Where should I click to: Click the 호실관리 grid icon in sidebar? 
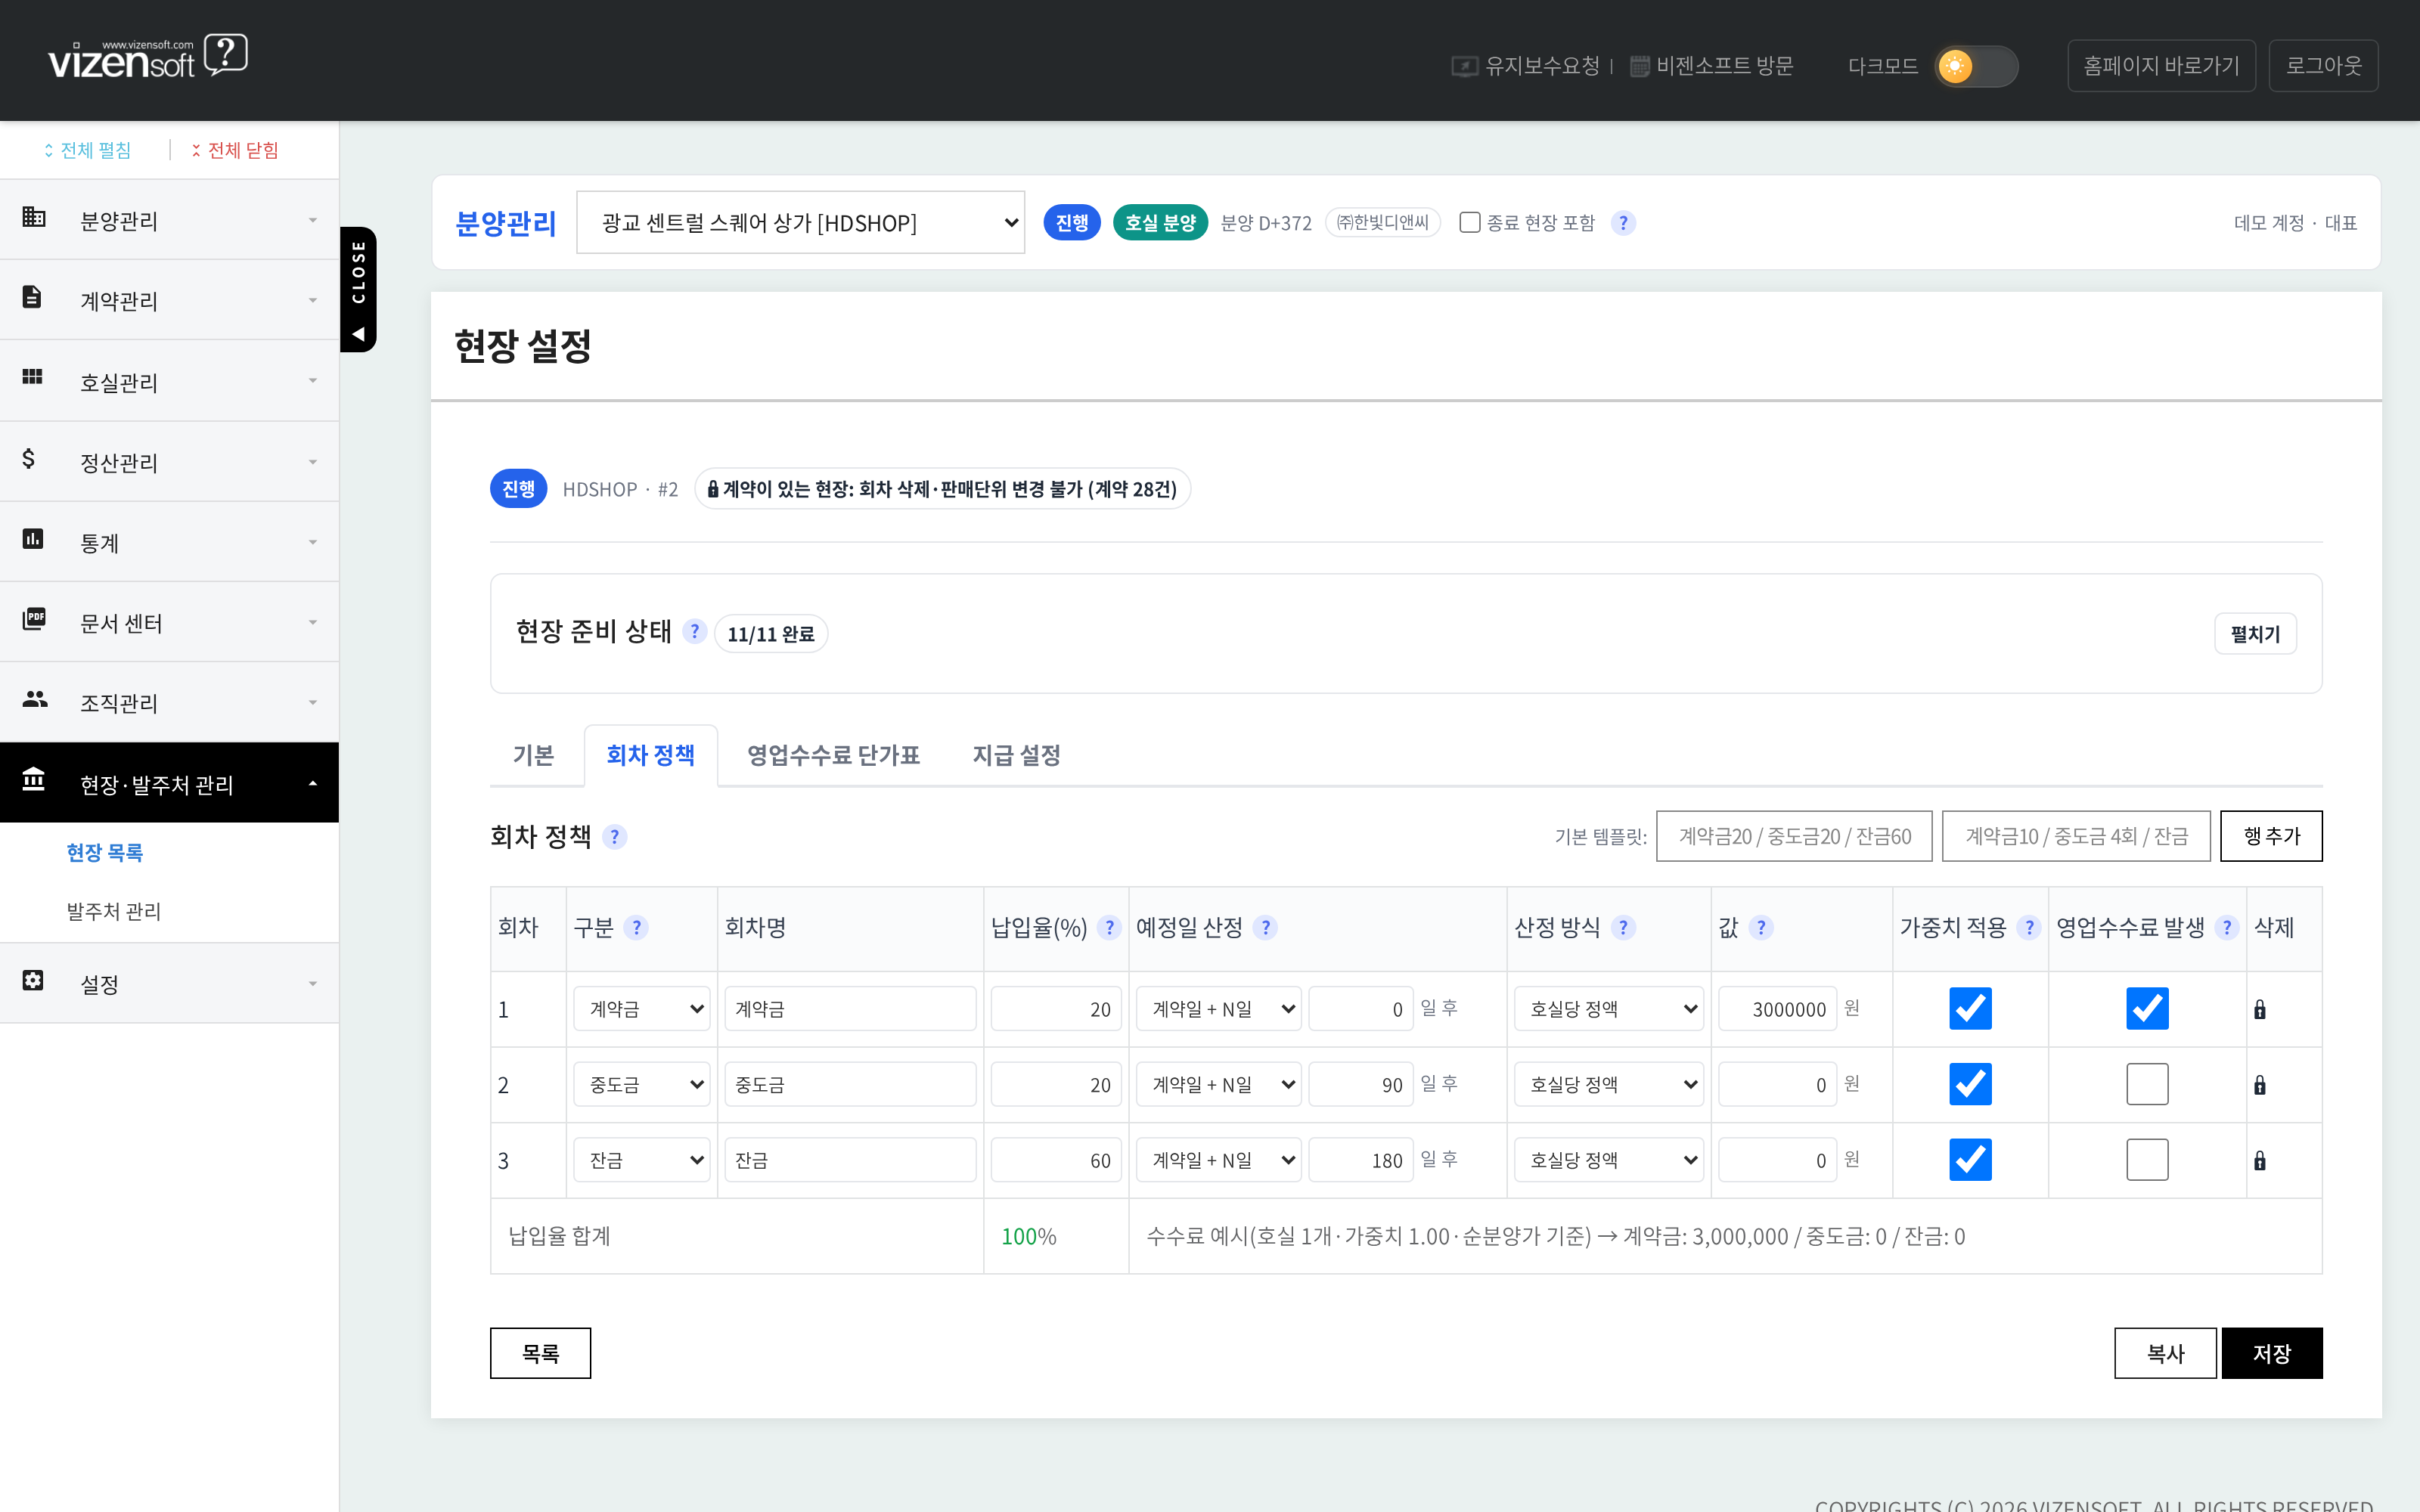click(x=32, y=377)
